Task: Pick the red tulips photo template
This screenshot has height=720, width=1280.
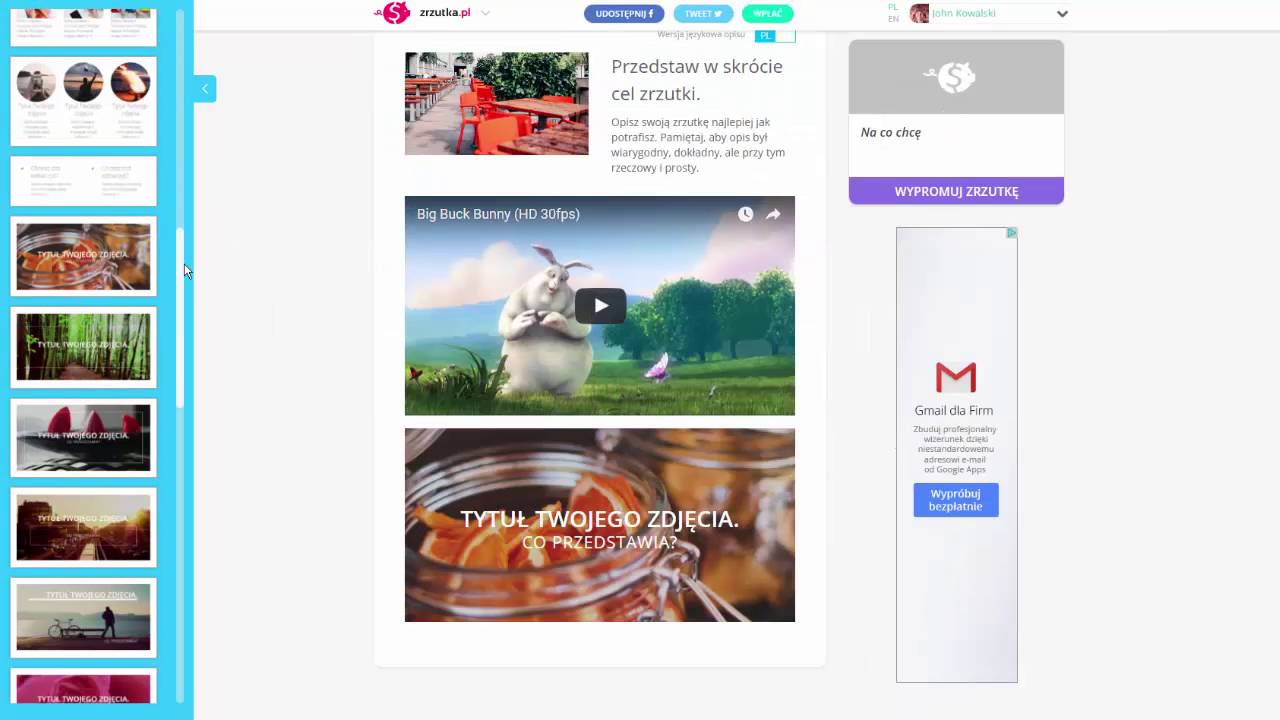Action: pyautogui.click(x=84, y=437)
